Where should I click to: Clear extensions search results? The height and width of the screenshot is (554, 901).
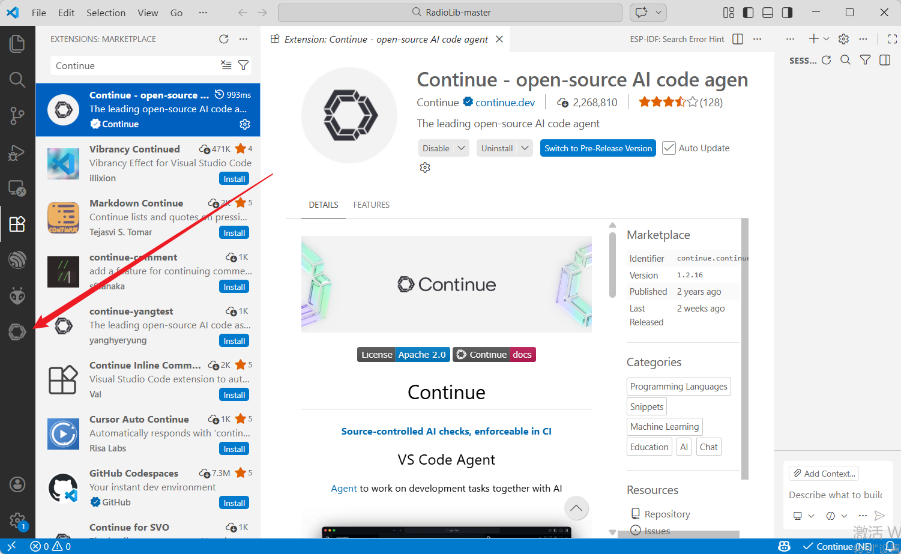[226, 65]
